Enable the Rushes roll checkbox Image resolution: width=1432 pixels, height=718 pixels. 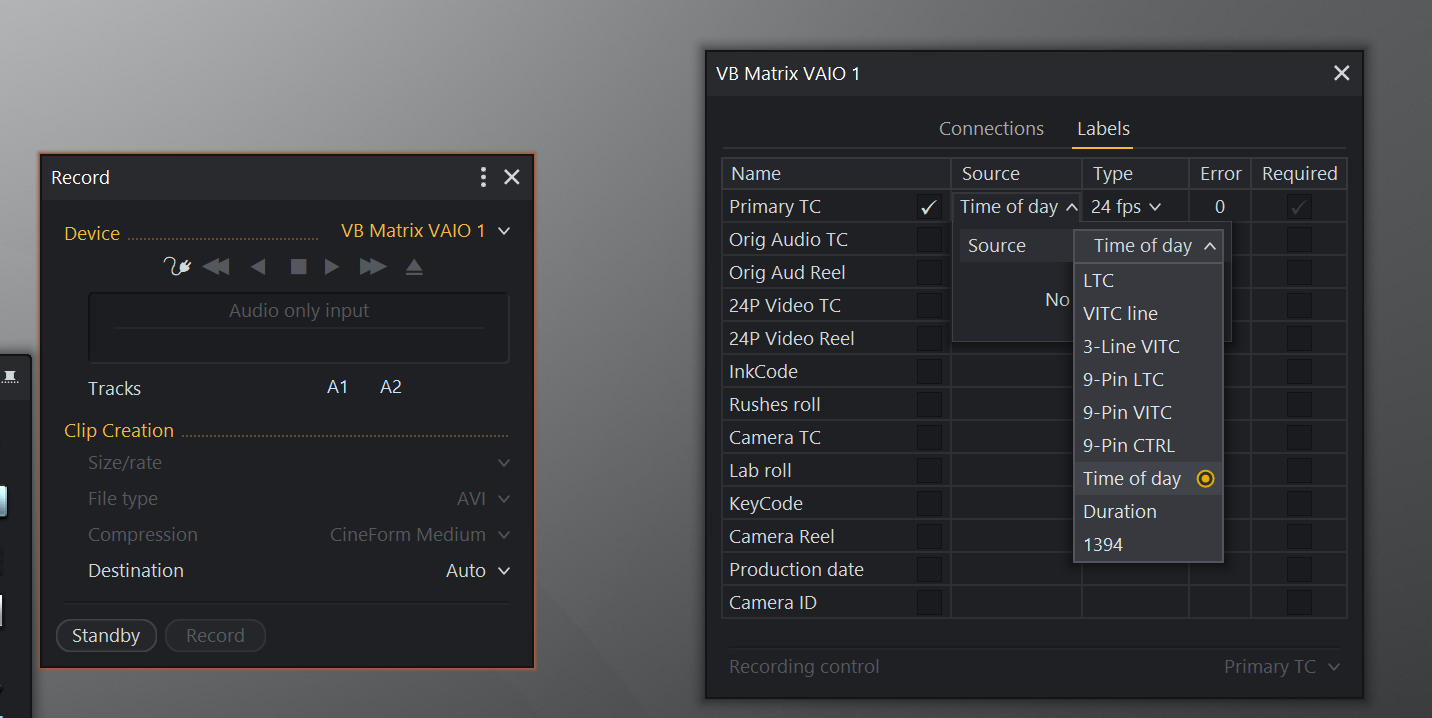(x=929, y=405)
